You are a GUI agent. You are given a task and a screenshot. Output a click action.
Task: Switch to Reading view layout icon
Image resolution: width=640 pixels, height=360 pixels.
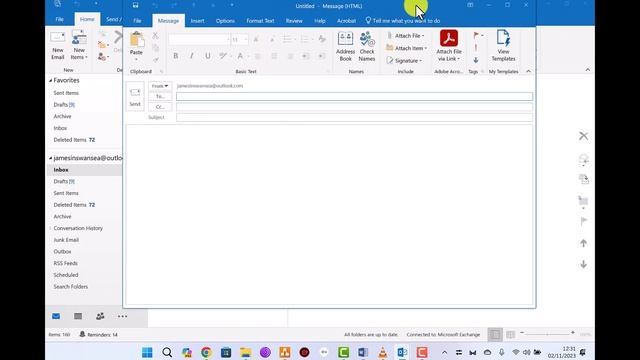pyautogui.click(x=510, y=335)
